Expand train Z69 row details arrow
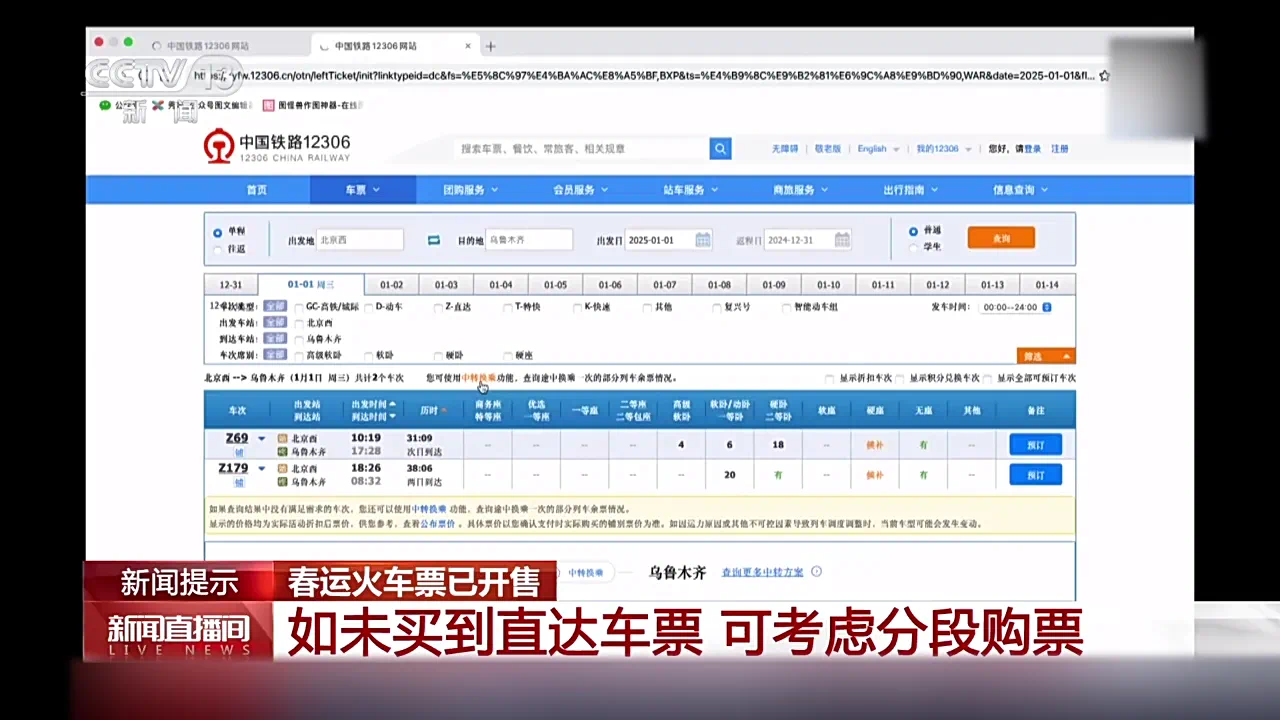This screenshot has height=720, width=1280. pos(259,438)
